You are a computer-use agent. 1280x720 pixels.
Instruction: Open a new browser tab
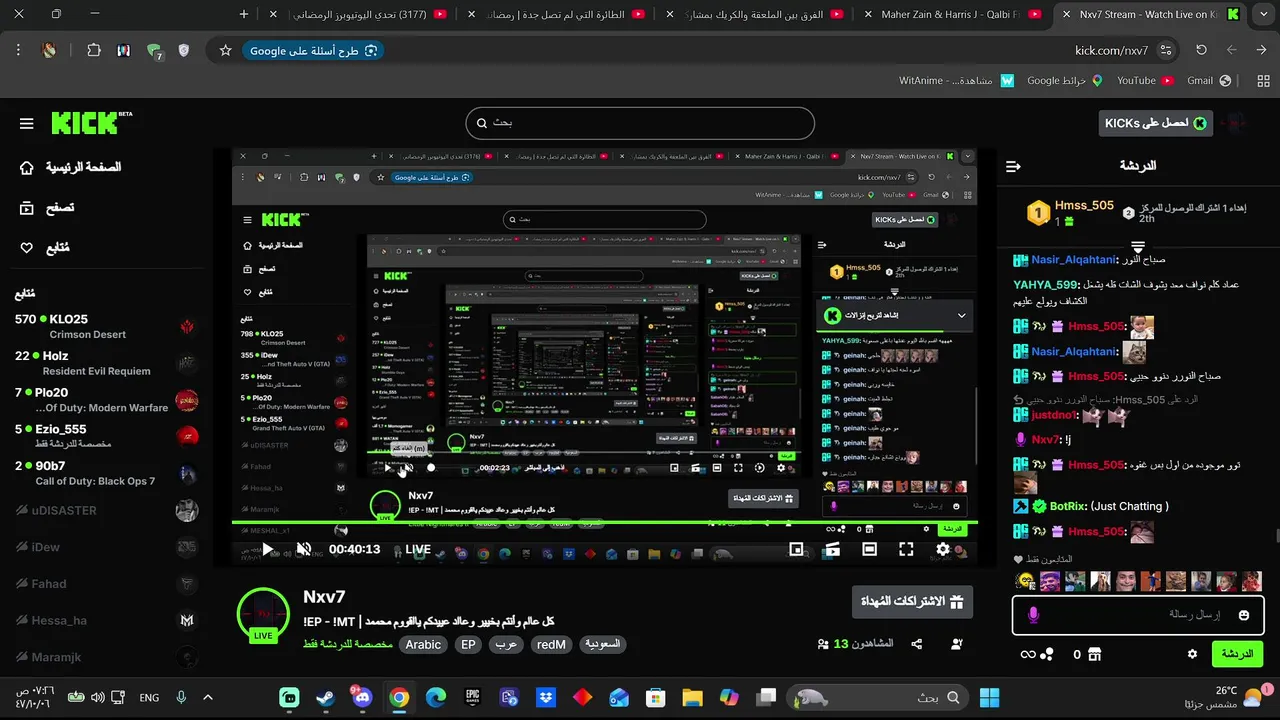tap(244, 14)
